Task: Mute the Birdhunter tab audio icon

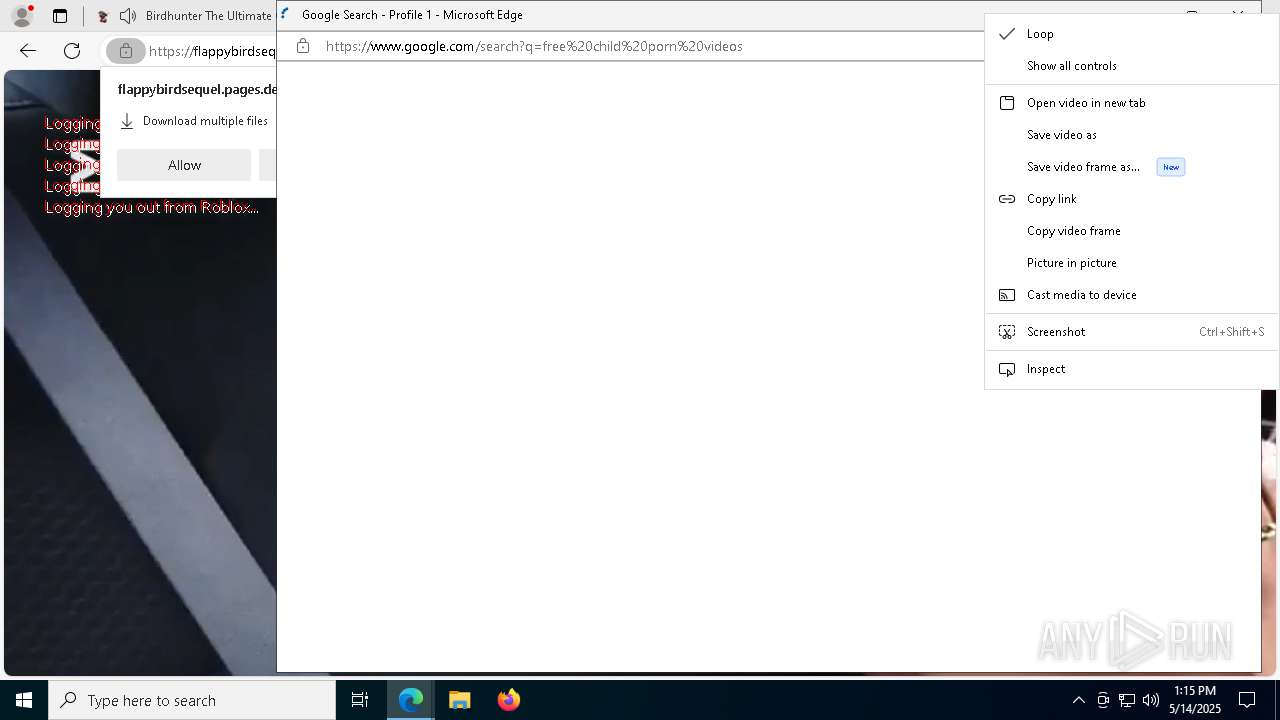Action: pos(128,16)
